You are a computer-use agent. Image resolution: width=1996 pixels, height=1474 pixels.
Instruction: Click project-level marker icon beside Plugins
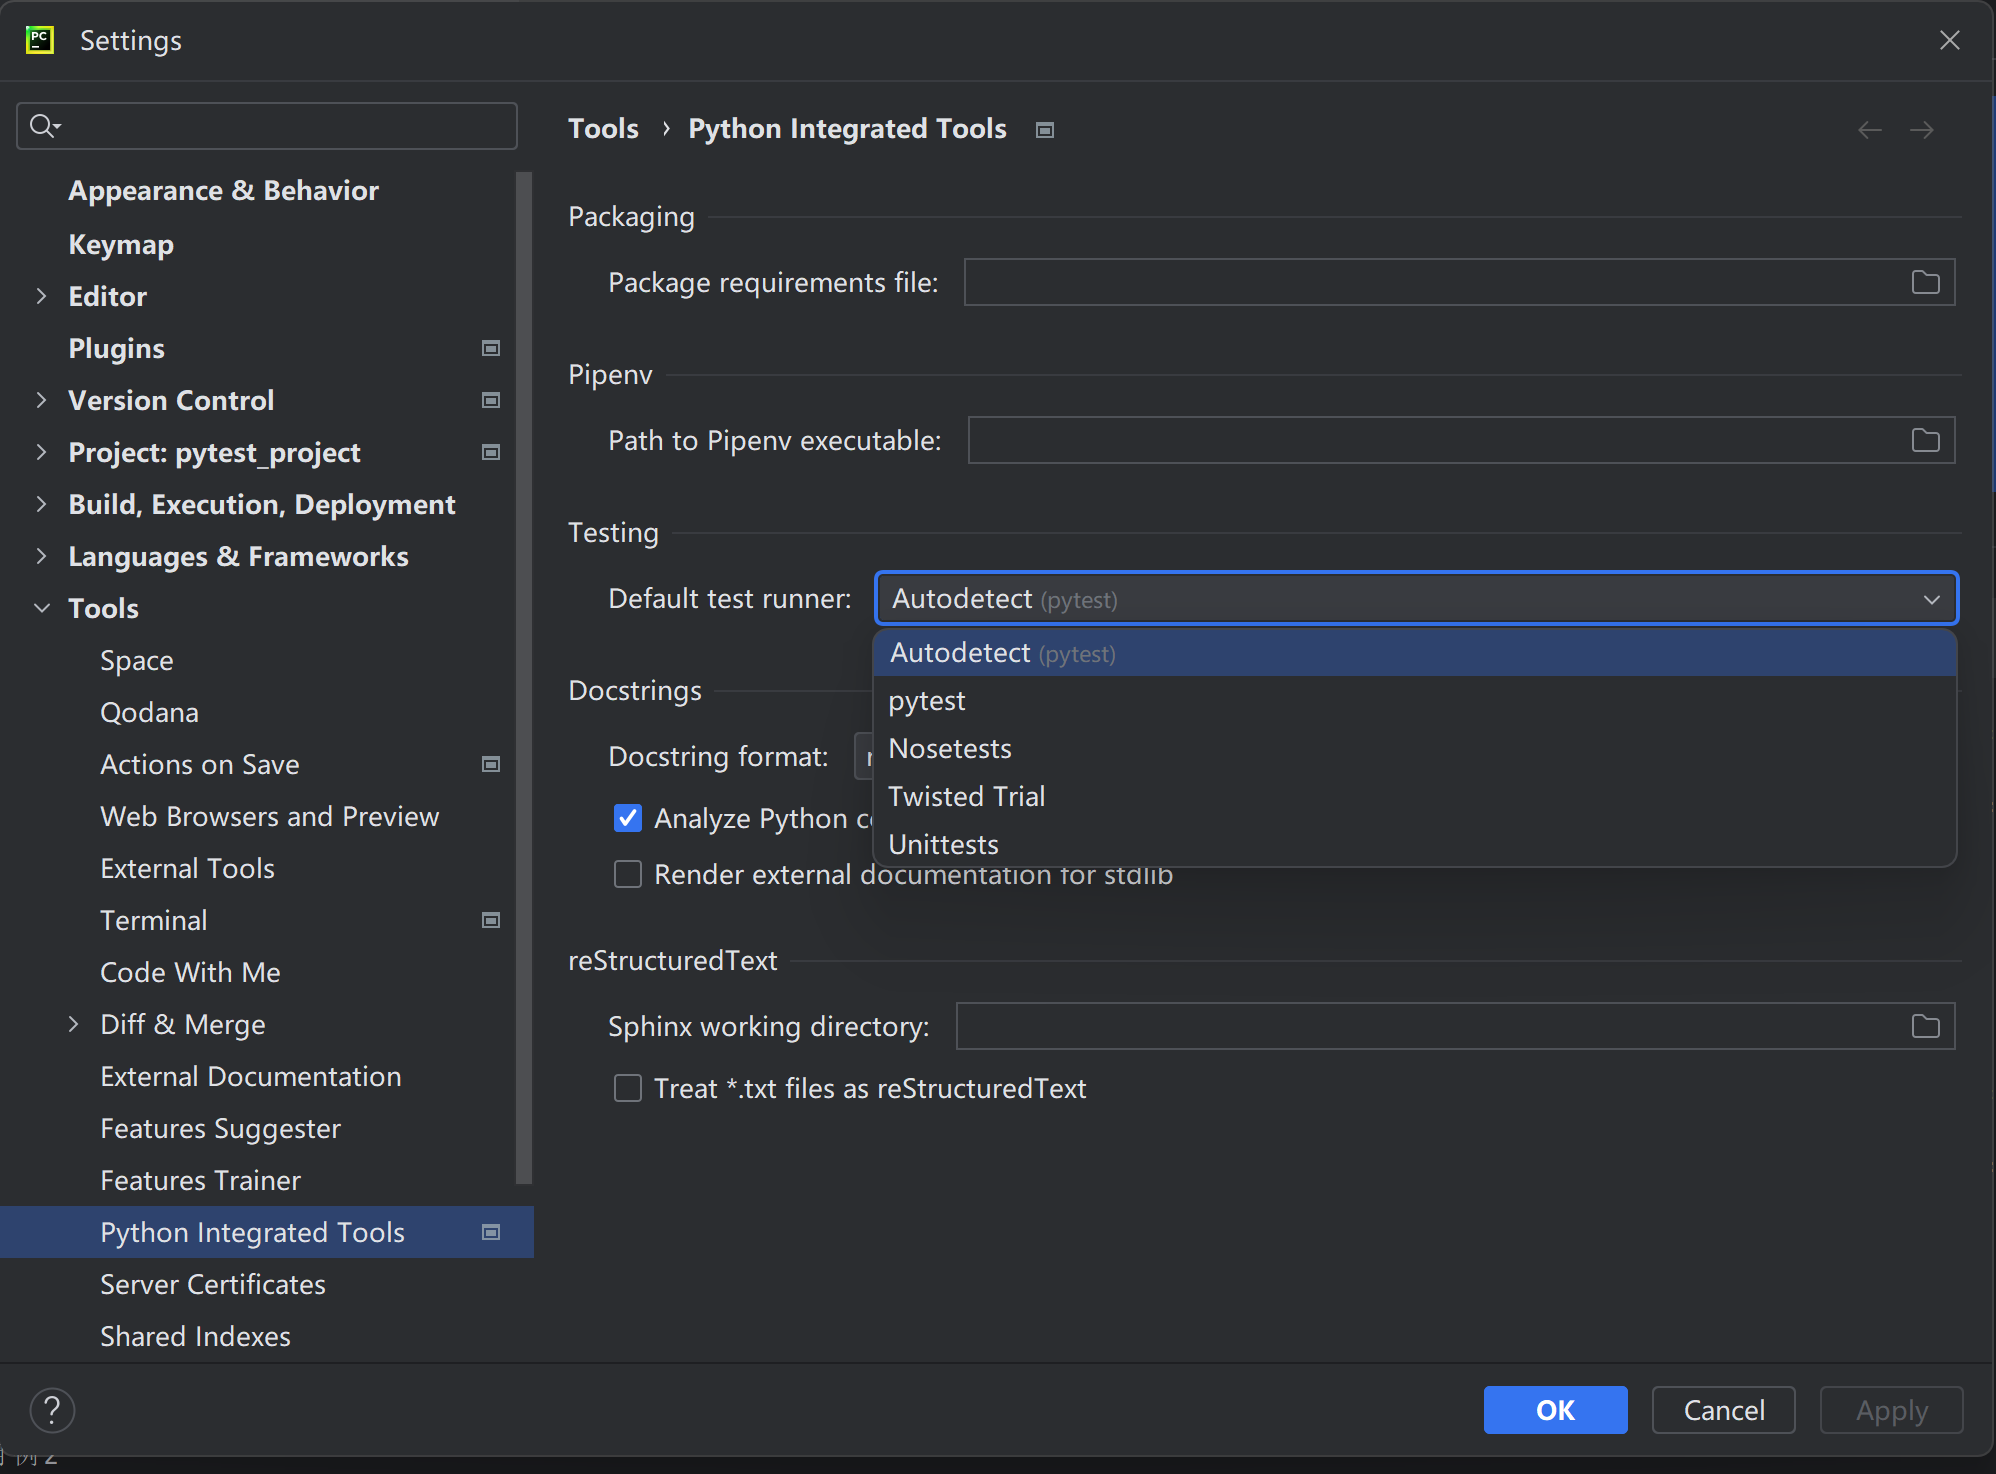(x=491, y=348)
